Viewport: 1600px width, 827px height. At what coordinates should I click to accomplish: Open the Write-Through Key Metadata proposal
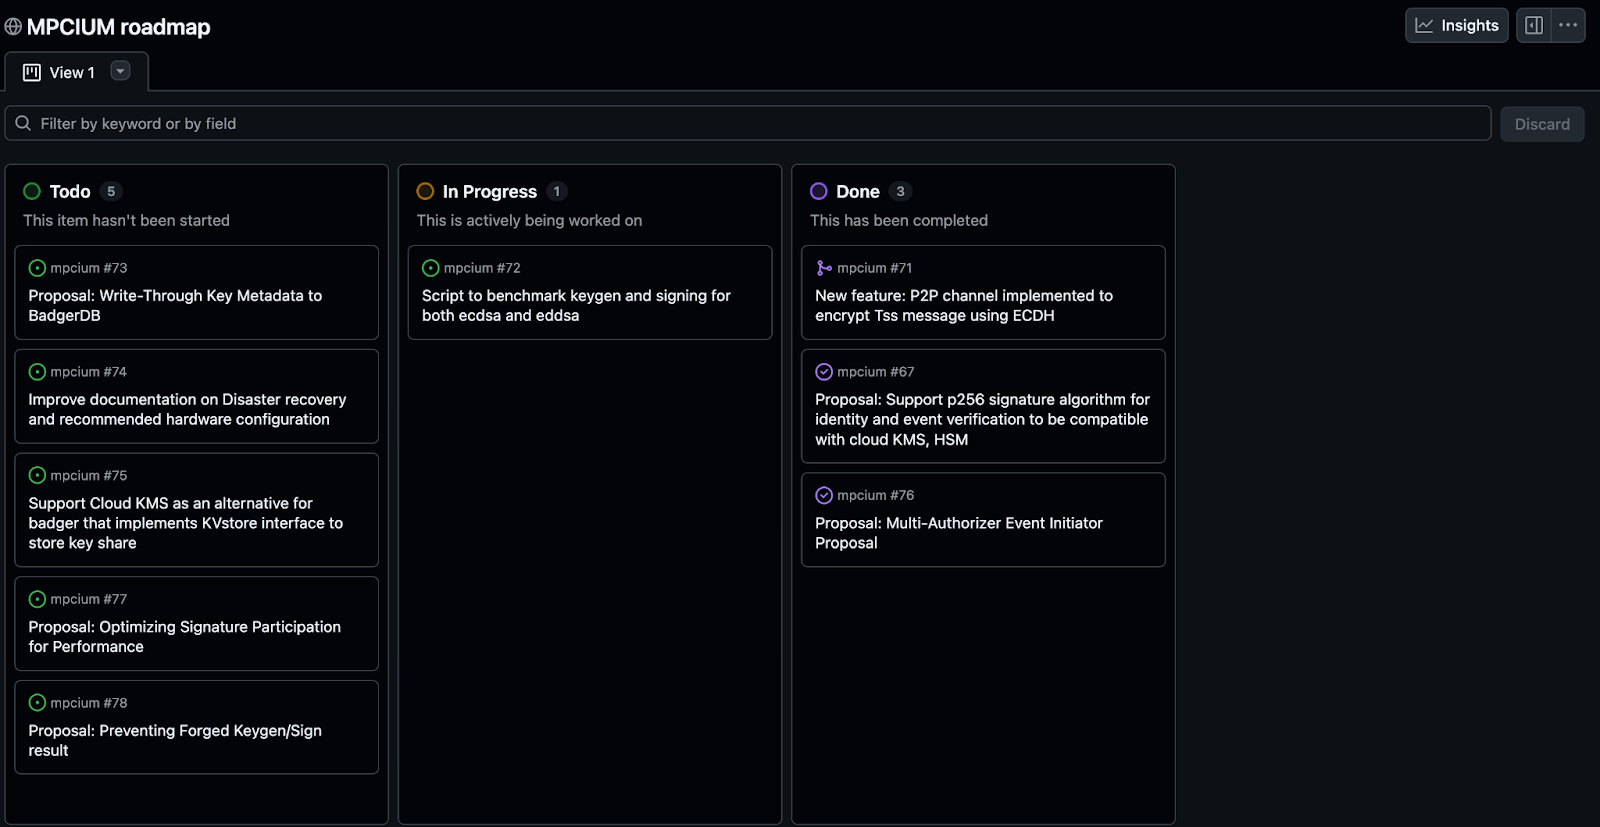tap(175, 305)
